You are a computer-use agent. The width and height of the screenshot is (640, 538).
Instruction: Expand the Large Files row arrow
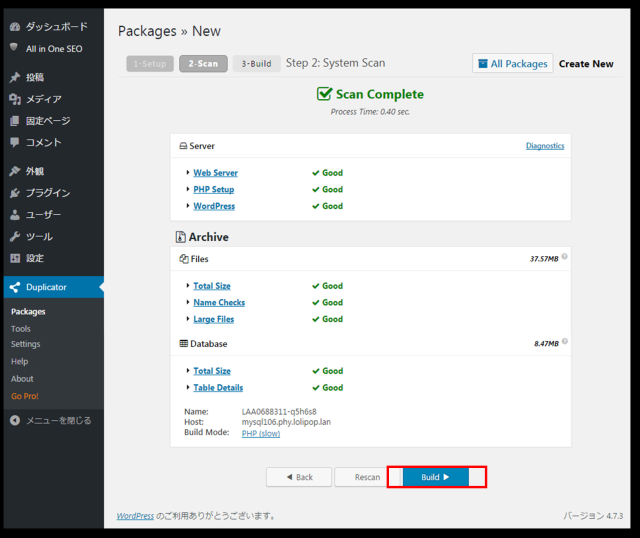point(188,318)
